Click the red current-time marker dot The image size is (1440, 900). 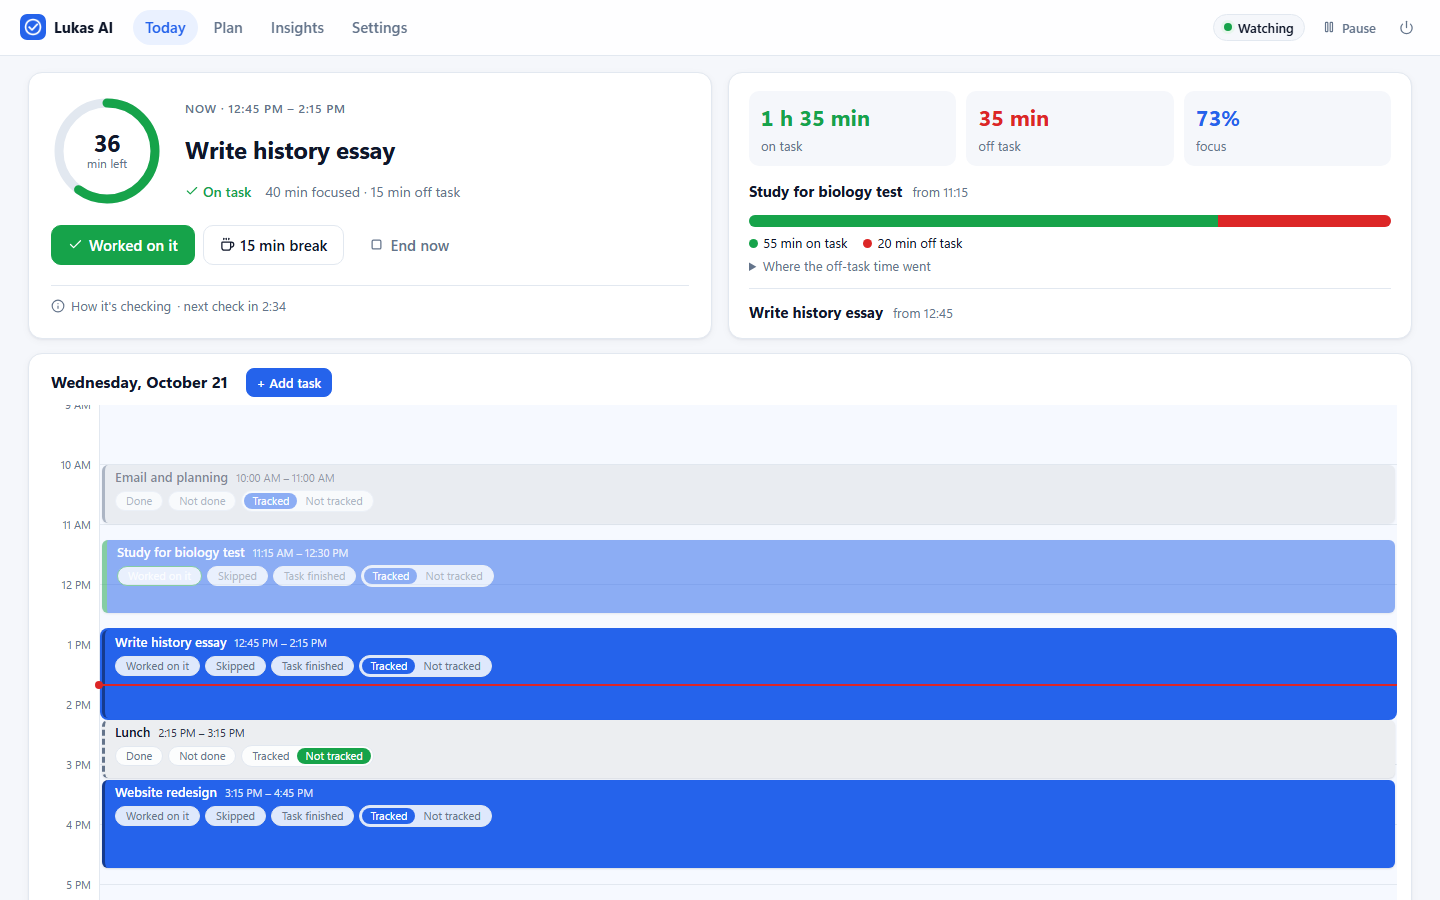point(99,685)
